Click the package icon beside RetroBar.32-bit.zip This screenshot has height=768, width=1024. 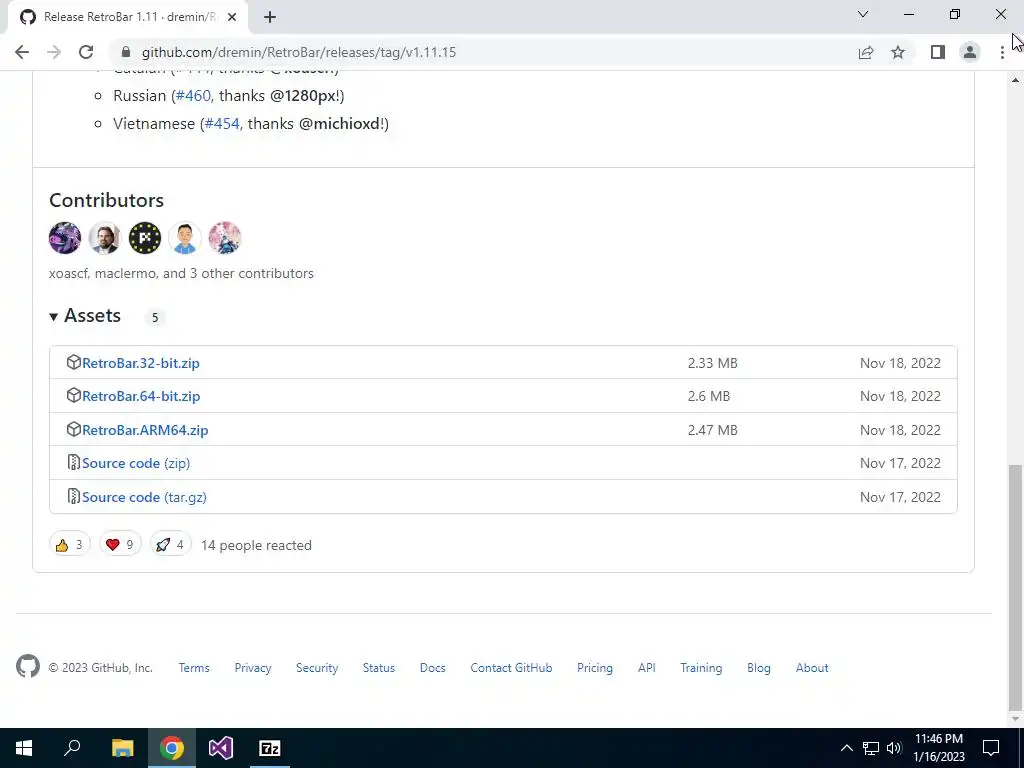tap(74, 362)
